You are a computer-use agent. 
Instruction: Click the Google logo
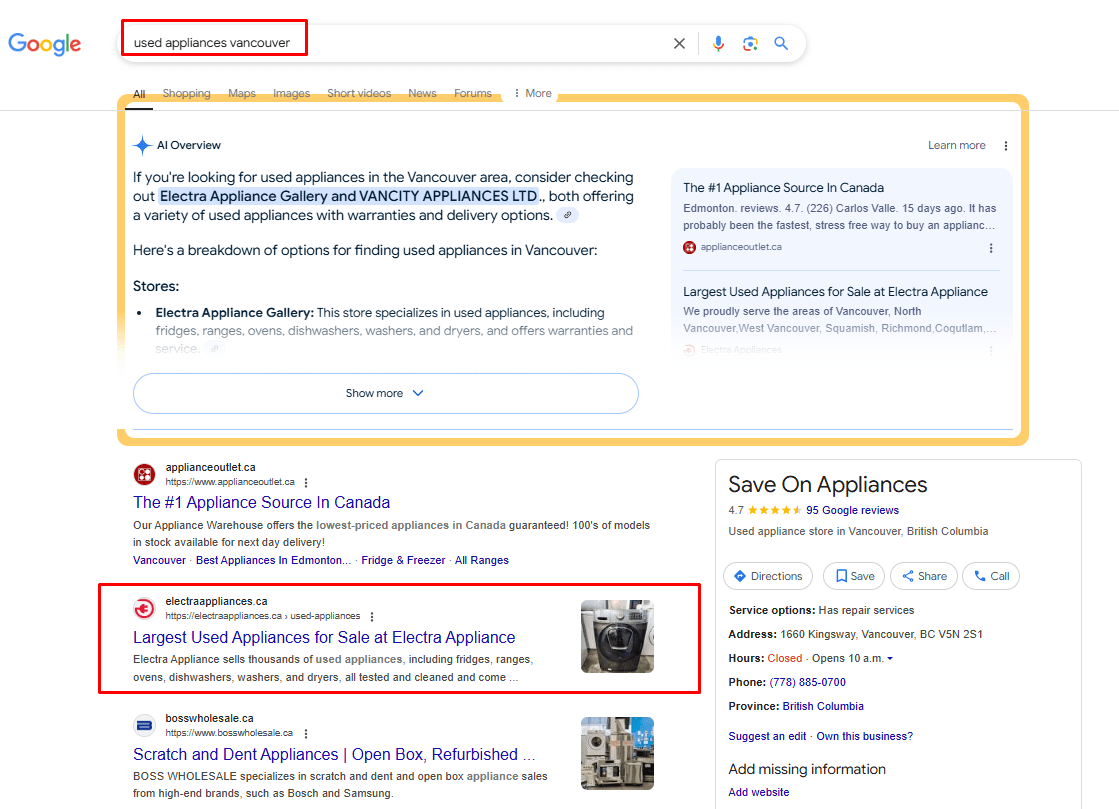tap(44, 44)
